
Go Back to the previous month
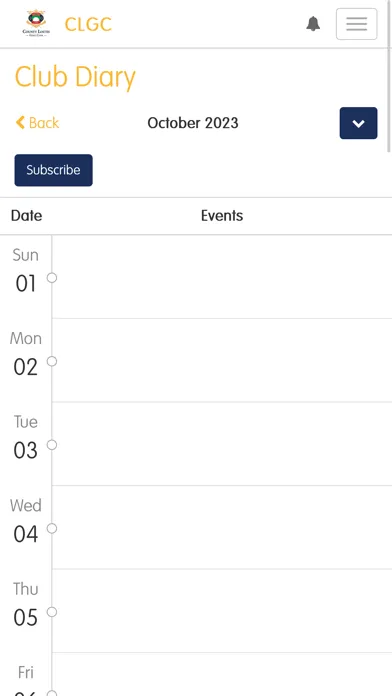tap(37, 123)
